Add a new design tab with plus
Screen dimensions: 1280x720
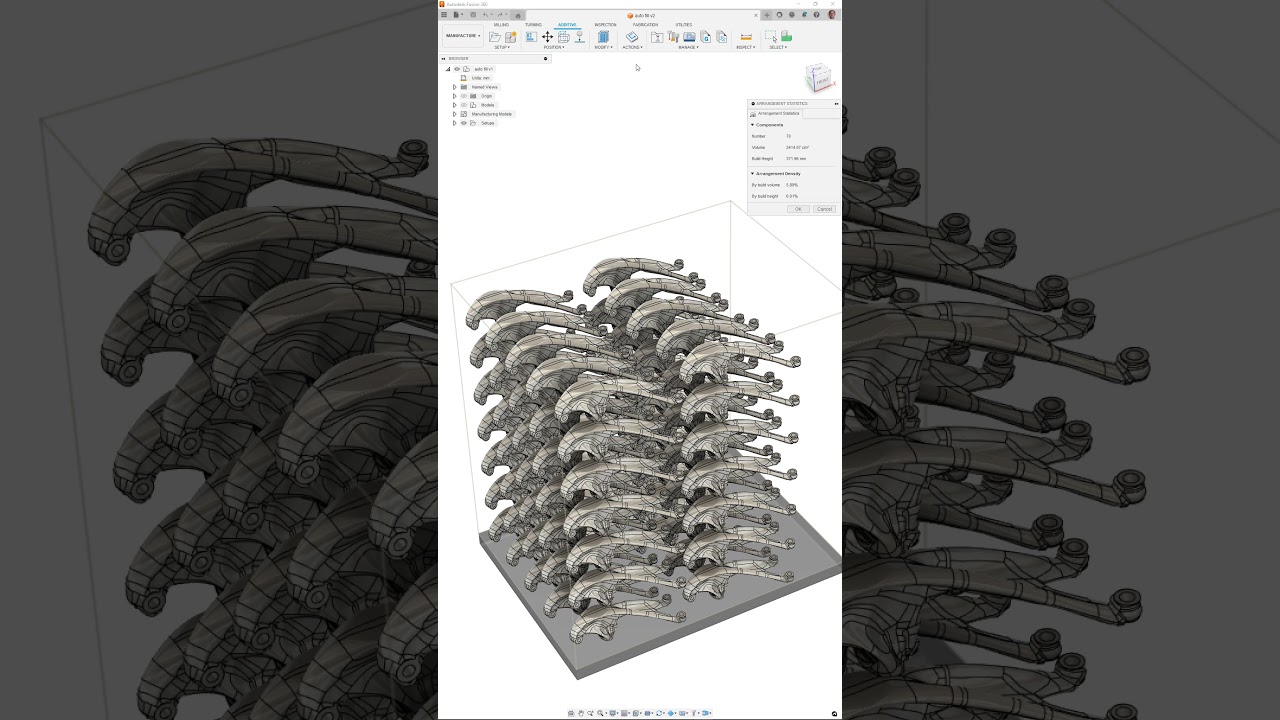pyautogui.click(x=767, y=15)
